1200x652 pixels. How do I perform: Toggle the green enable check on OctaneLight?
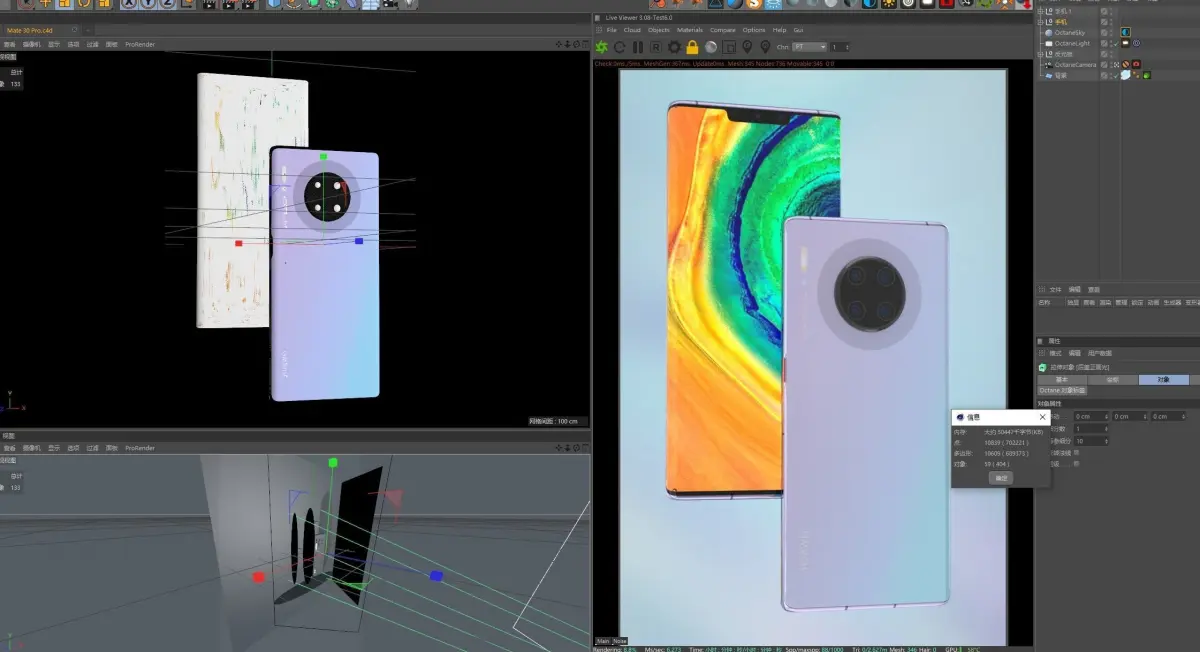pyautogui.click(x=1116, y=43)
